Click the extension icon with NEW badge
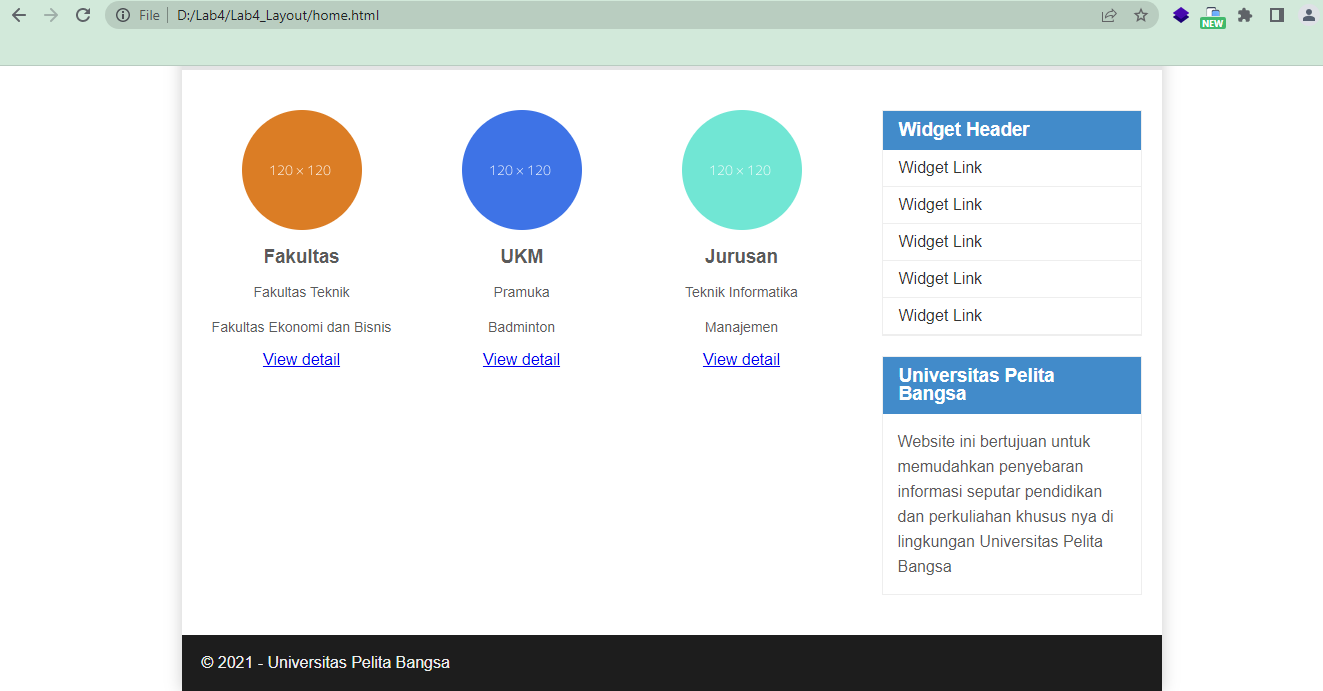Image resolution: width=1323 pixels, height=691 pixels. tap(1212, 15)
